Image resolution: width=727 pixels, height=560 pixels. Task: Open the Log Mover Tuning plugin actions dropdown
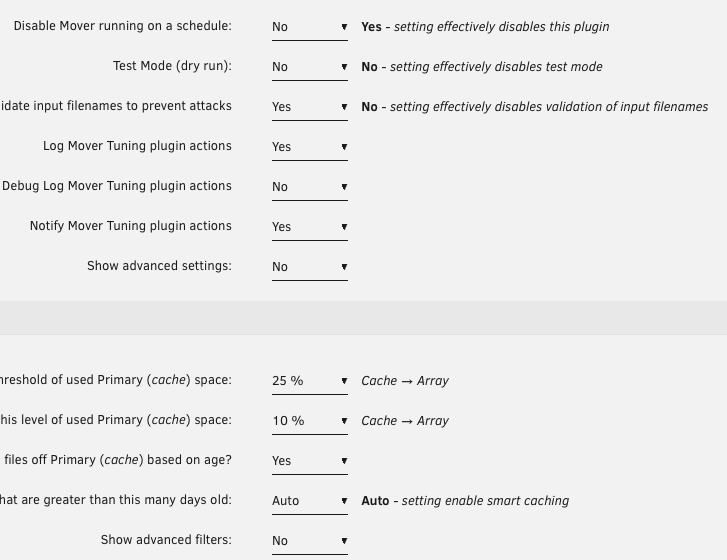[310, 147]
